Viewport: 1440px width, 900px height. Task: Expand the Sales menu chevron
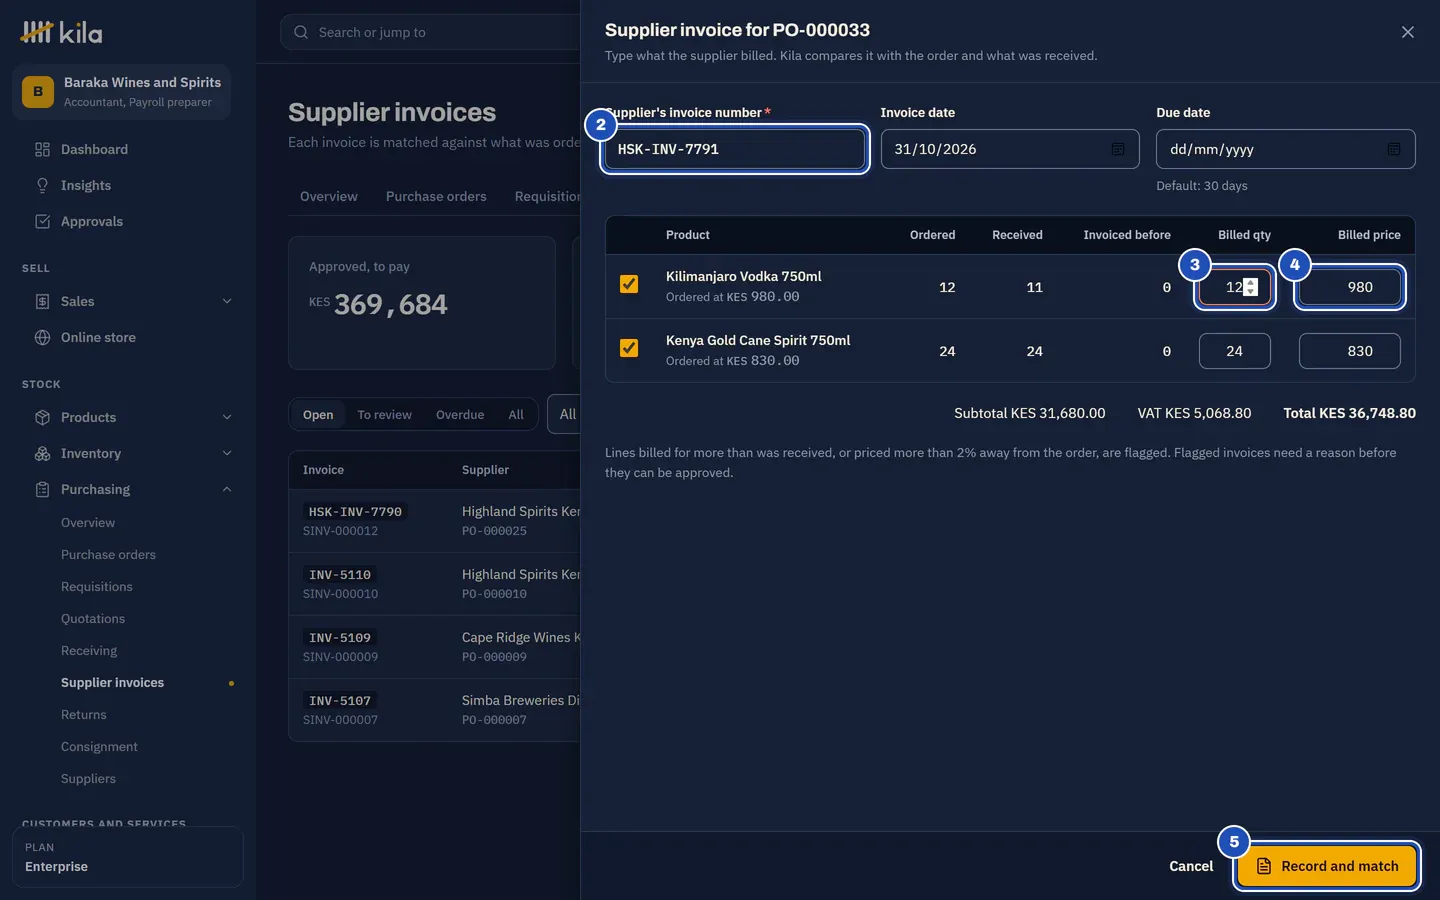227,302
